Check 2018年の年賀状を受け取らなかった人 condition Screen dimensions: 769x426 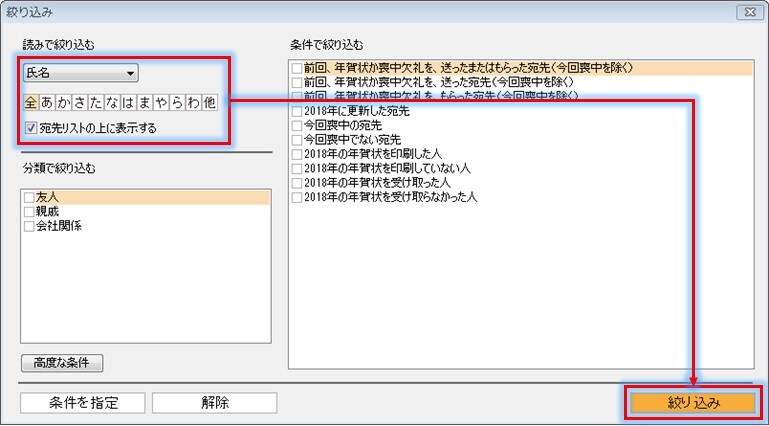pos(297,198)
